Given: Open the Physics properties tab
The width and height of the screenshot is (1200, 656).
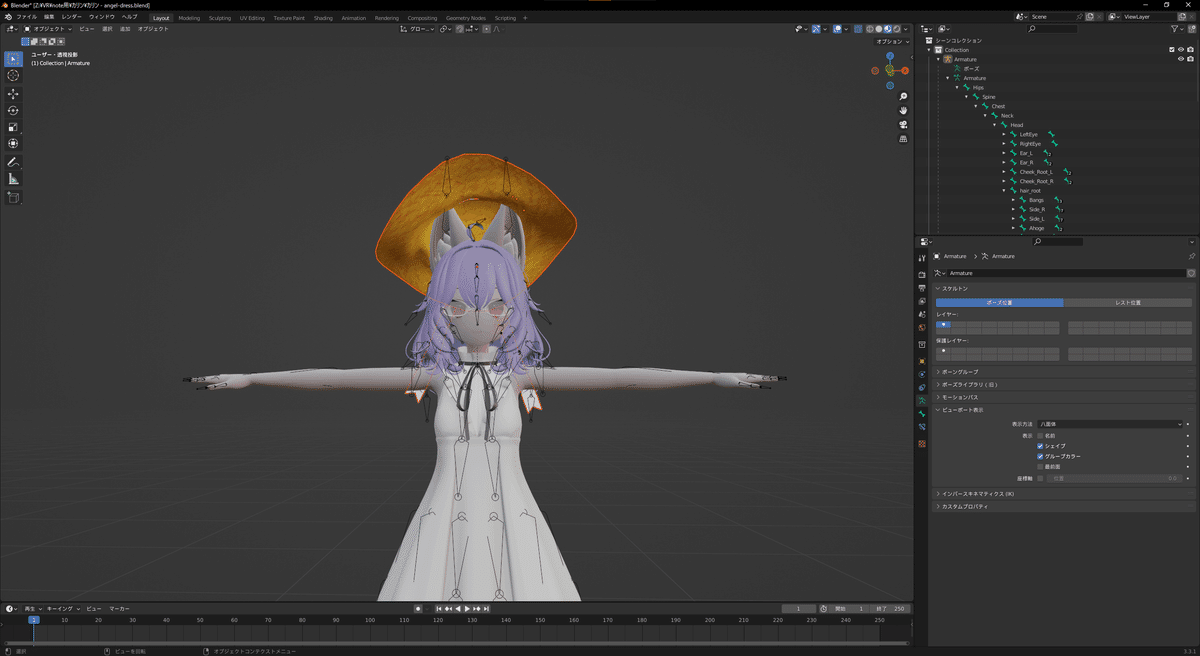Looking at the screenshot, I should [922, 374].
